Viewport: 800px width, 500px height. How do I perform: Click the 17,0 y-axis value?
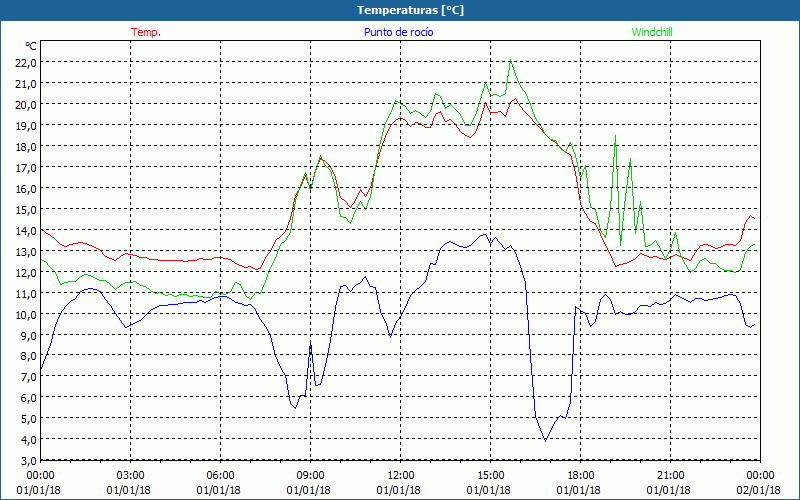[26, 167]
